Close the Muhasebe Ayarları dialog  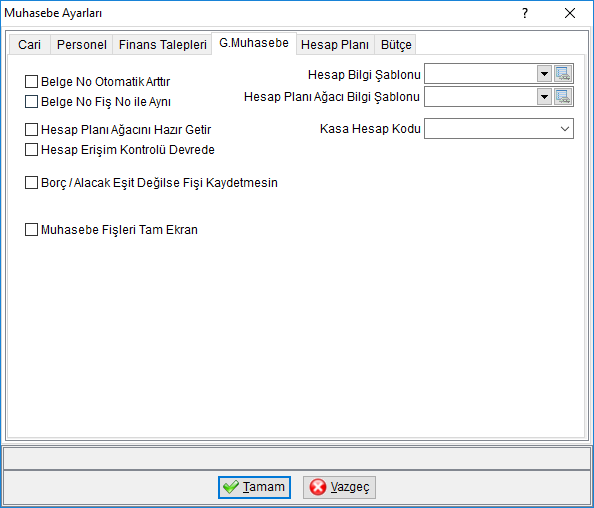tap(570, 13)
